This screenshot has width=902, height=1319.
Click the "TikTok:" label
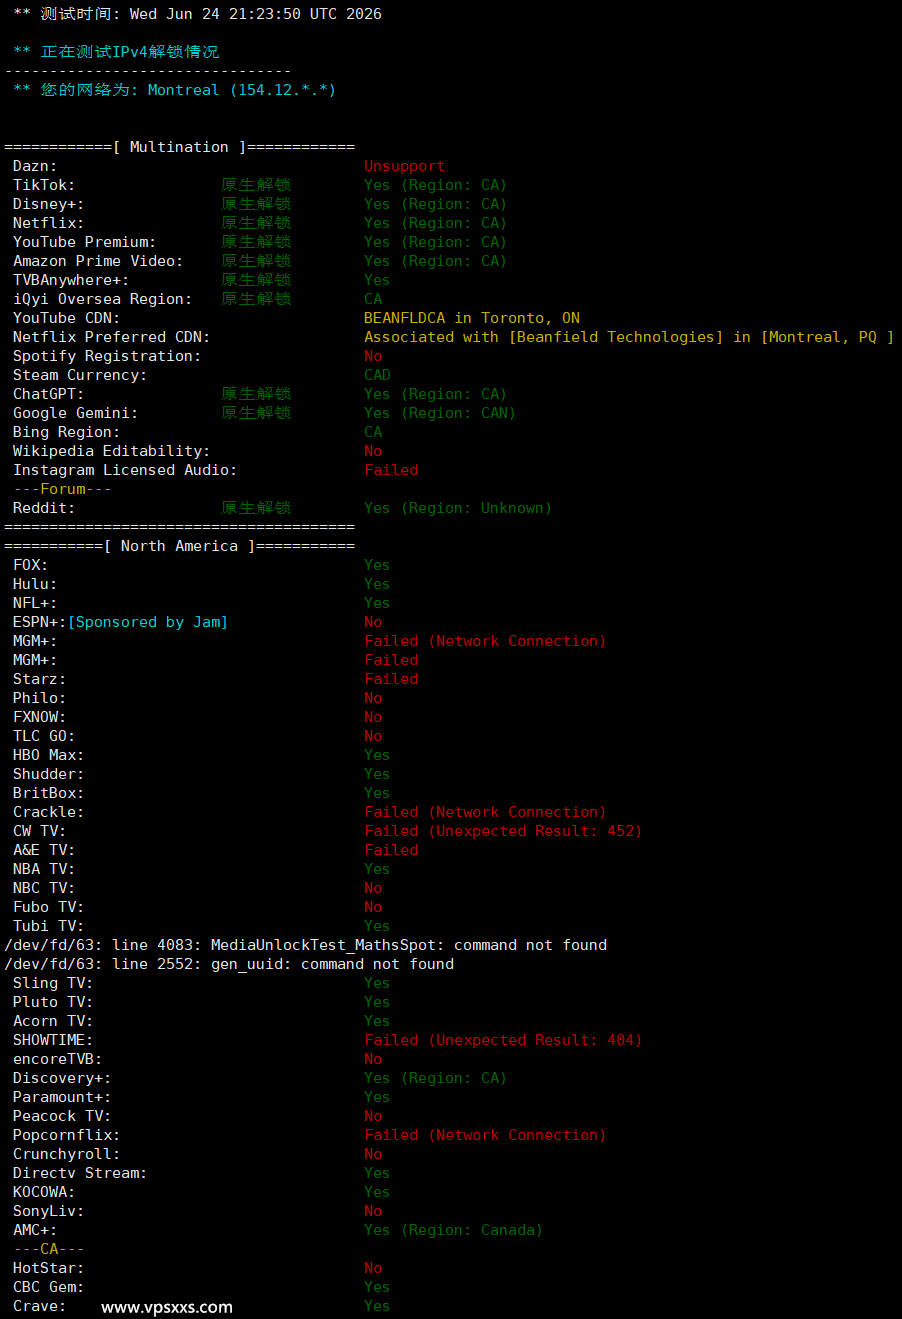[44, 185]
